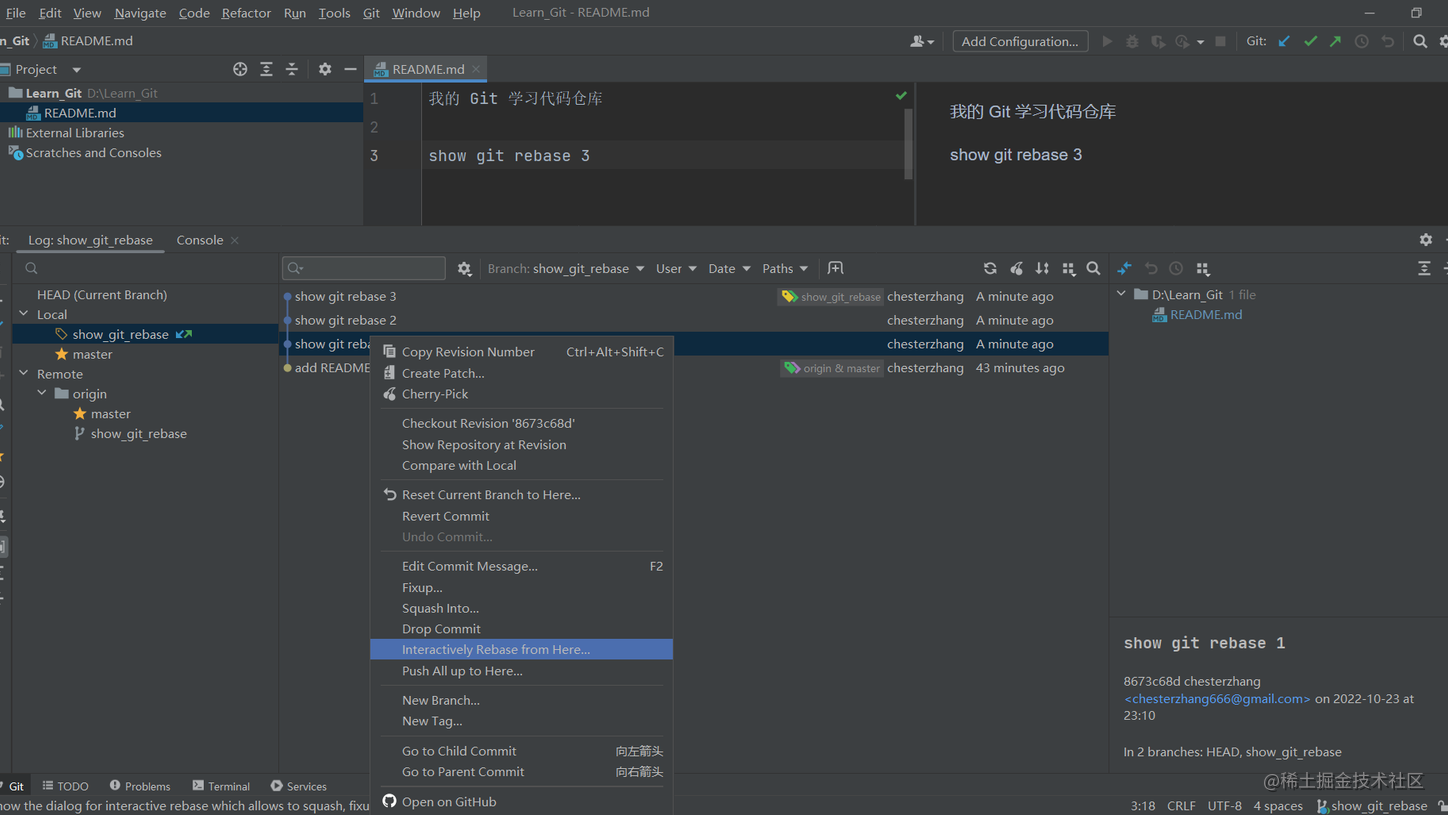Click the Add Configuration button
The width and height of the screenshot is (1448, 815).
tap(1020, 41)
